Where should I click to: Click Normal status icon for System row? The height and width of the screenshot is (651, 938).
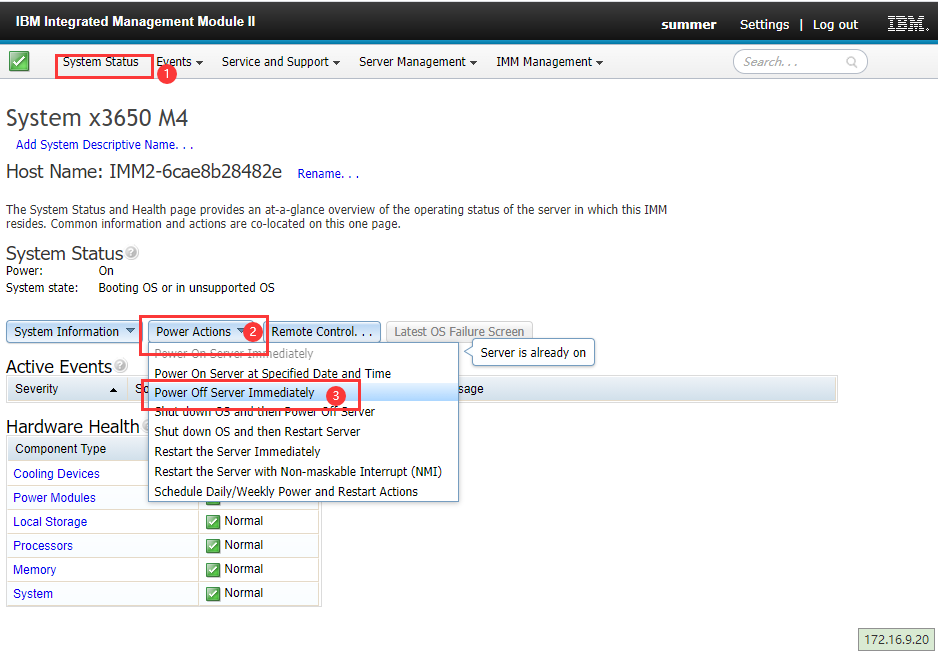coord(213,594)
